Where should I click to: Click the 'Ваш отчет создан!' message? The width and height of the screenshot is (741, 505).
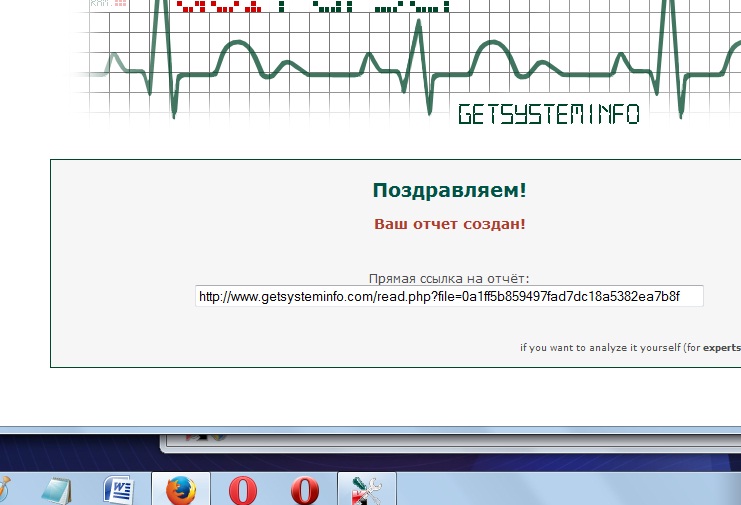[x=449, y=224]
